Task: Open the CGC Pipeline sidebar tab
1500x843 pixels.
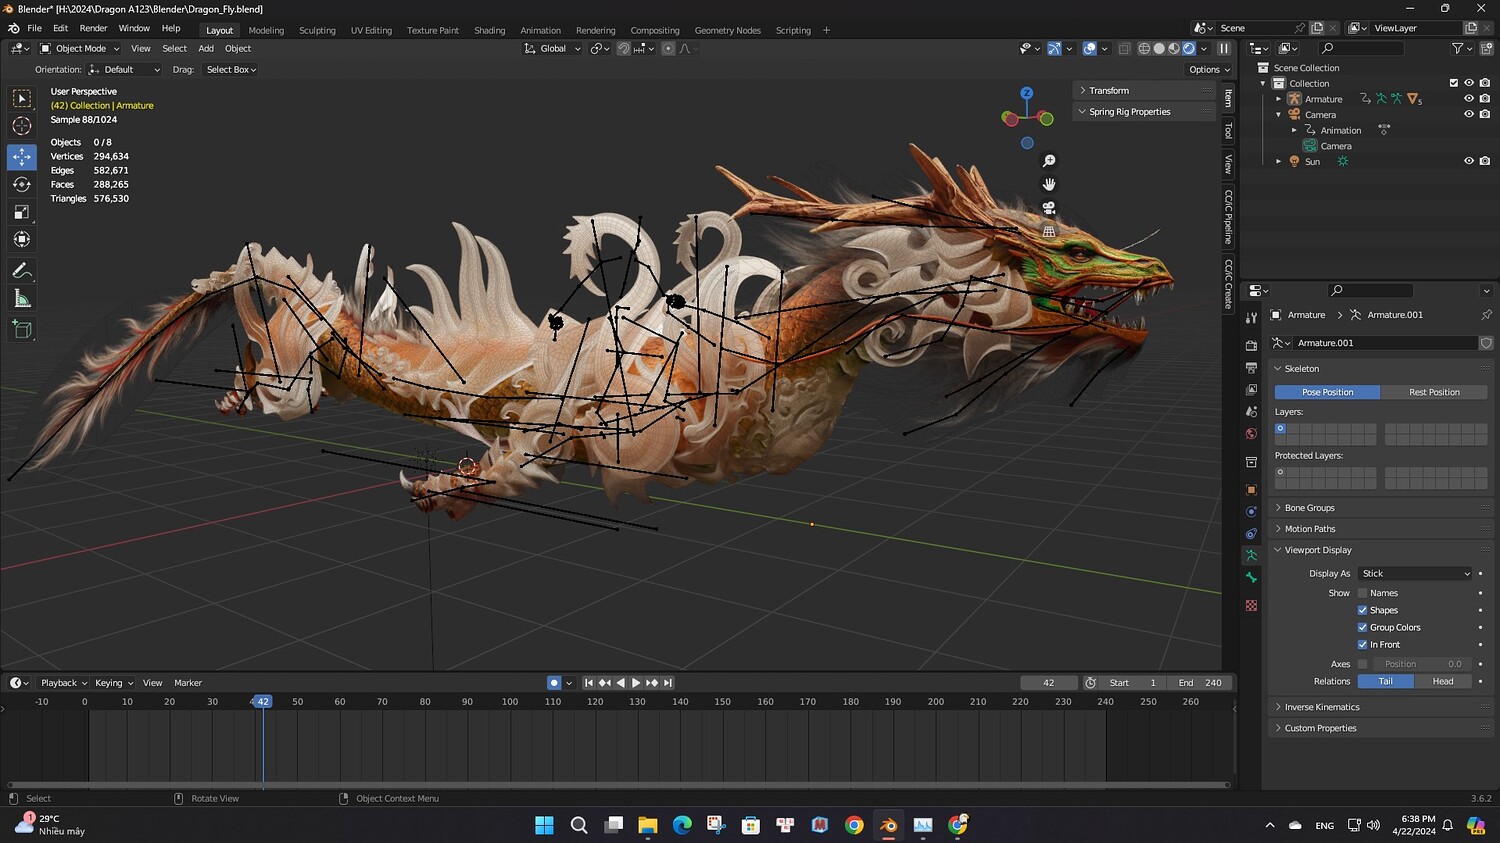Action: (x=1228, y=216)
